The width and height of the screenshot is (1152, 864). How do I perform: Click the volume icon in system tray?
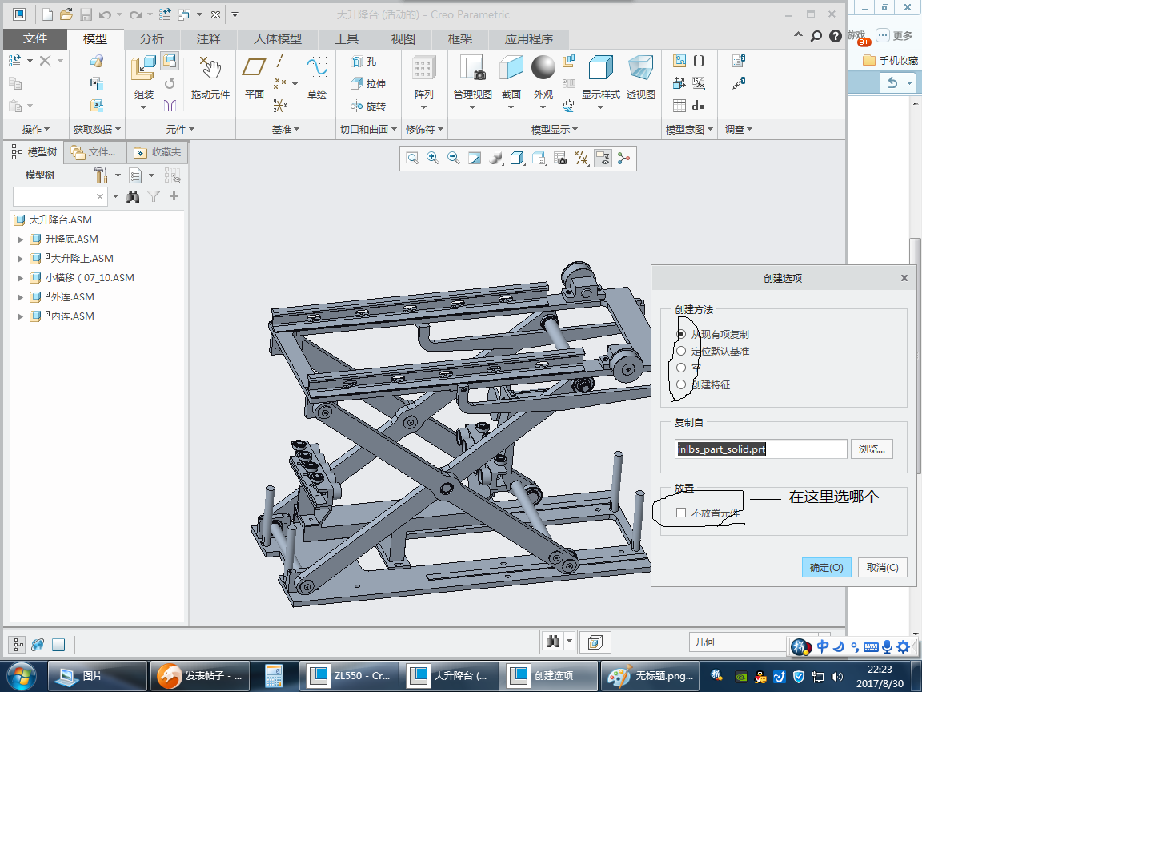pos(838,677)
